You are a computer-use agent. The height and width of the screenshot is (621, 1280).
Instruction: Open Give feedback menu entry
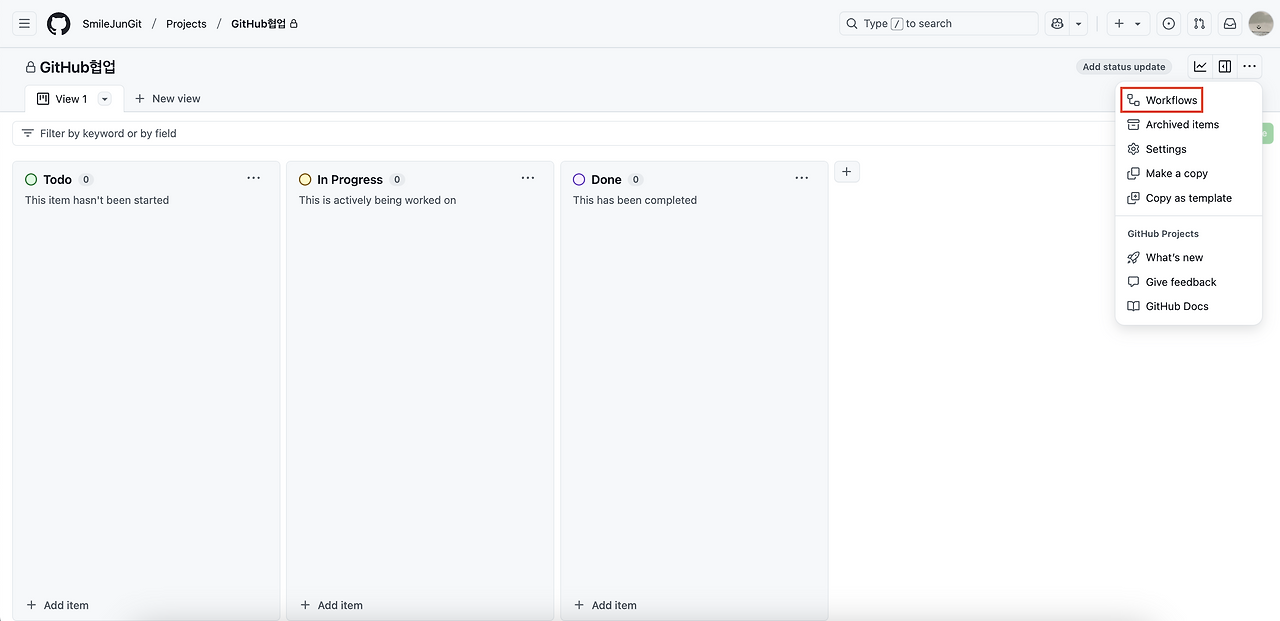pos(1189,282)
